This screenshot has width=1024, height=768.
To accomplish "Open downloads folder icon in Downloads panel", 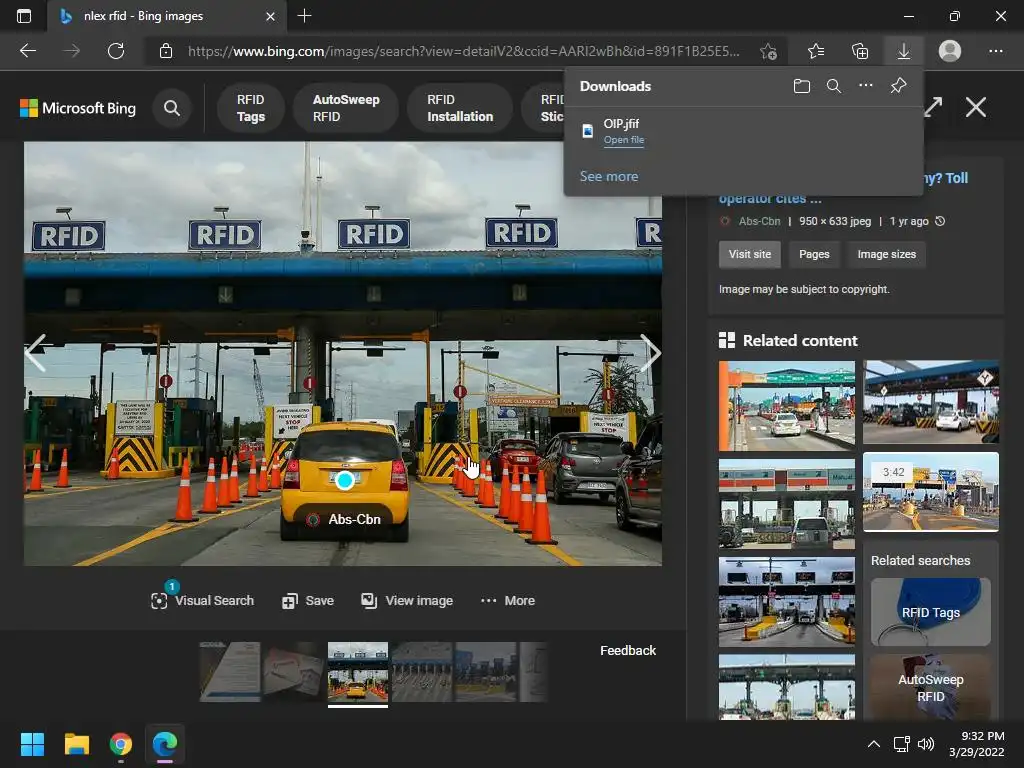I will tap(801, 86).
